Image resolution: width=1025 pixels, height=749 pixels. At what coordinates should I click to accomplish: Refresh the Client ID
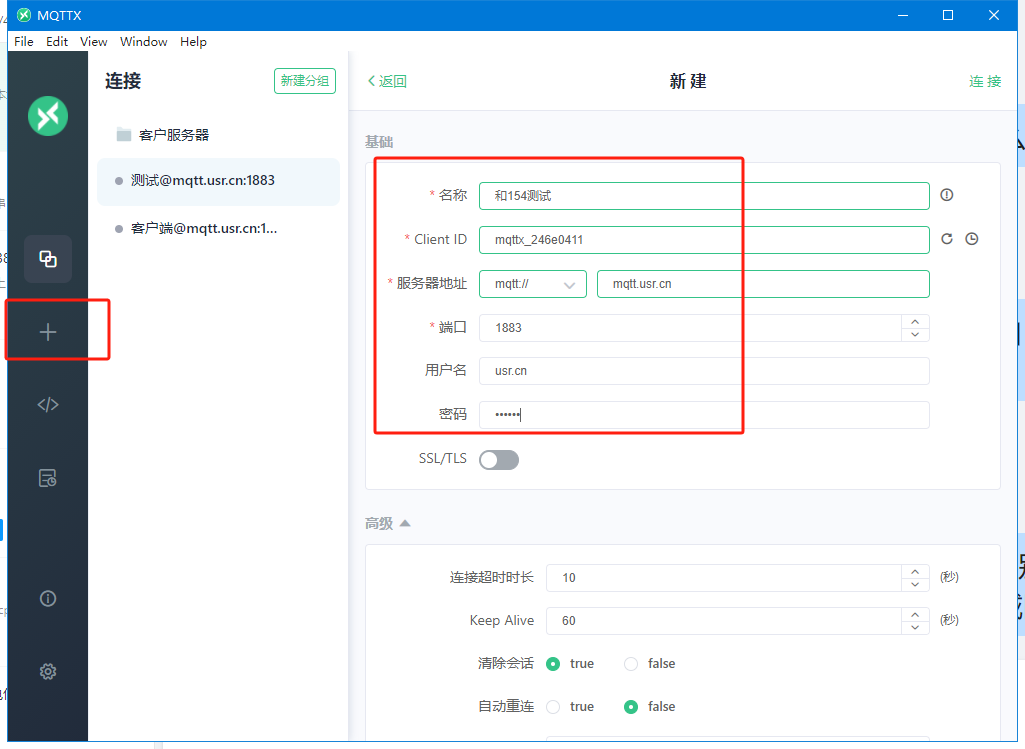point(948,239)
